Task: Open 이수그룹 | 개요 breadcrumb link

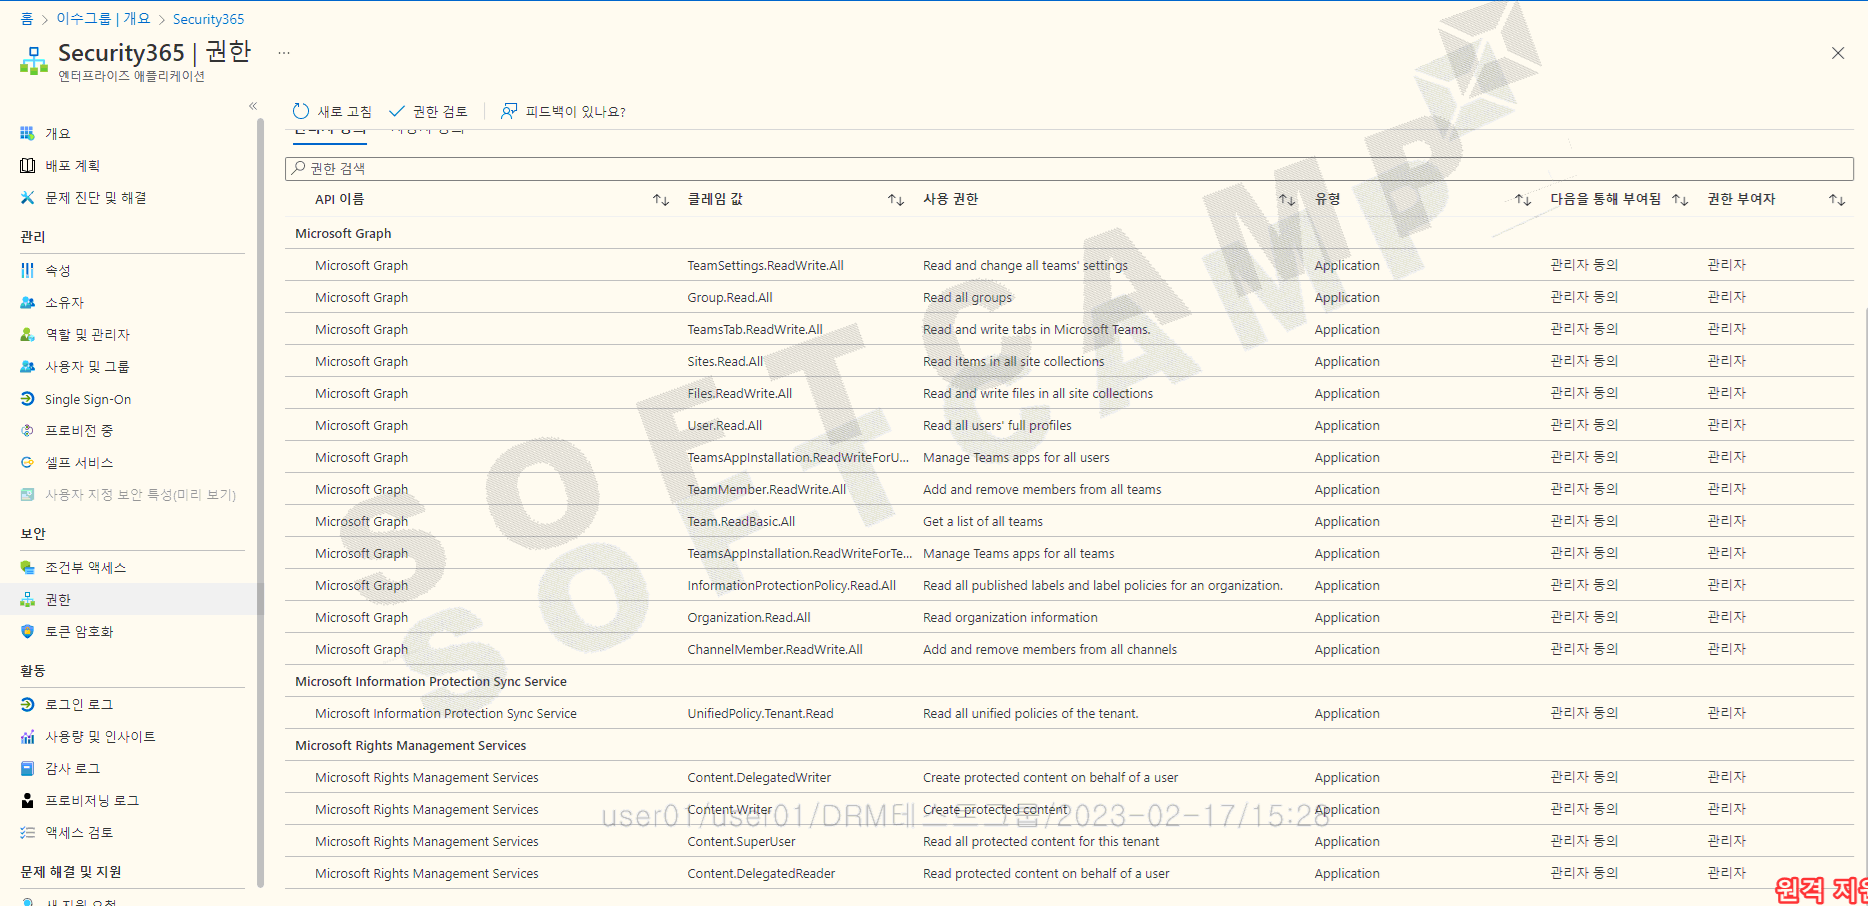Action: [103, 19]
